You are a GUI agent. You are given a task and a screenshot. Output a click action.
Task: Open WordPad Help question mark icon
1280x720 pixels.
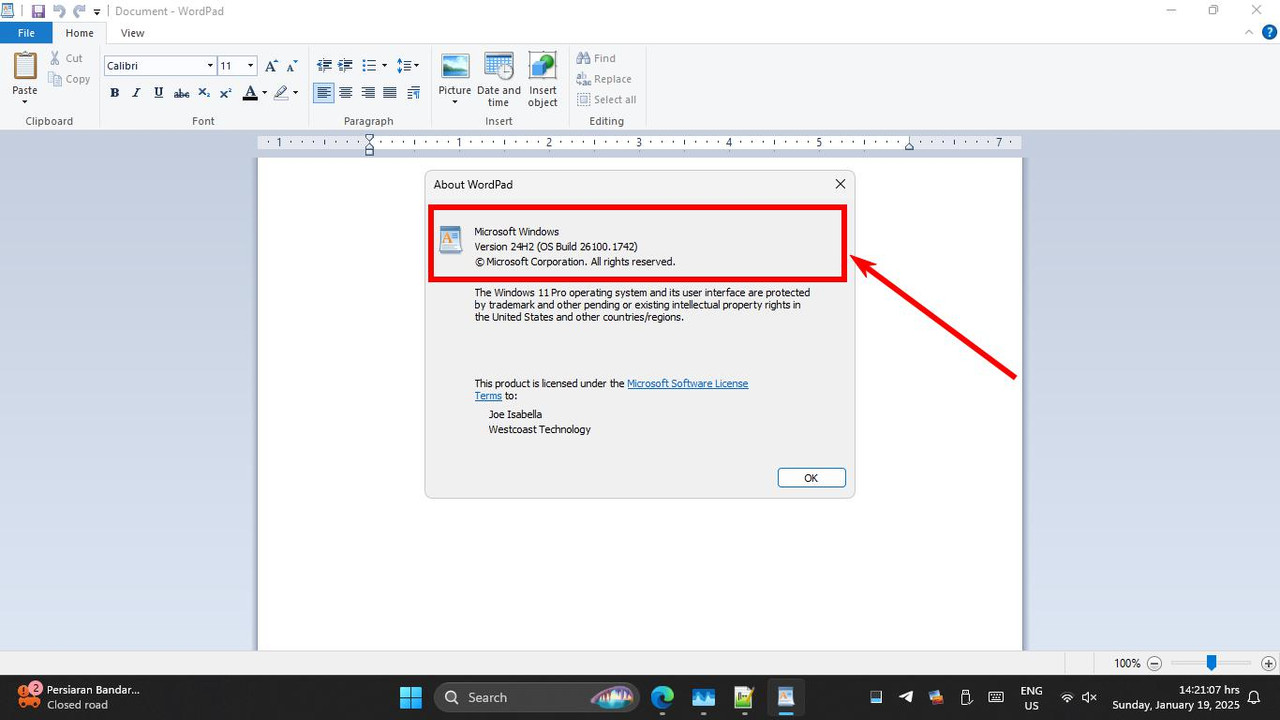click(1270, 32)
